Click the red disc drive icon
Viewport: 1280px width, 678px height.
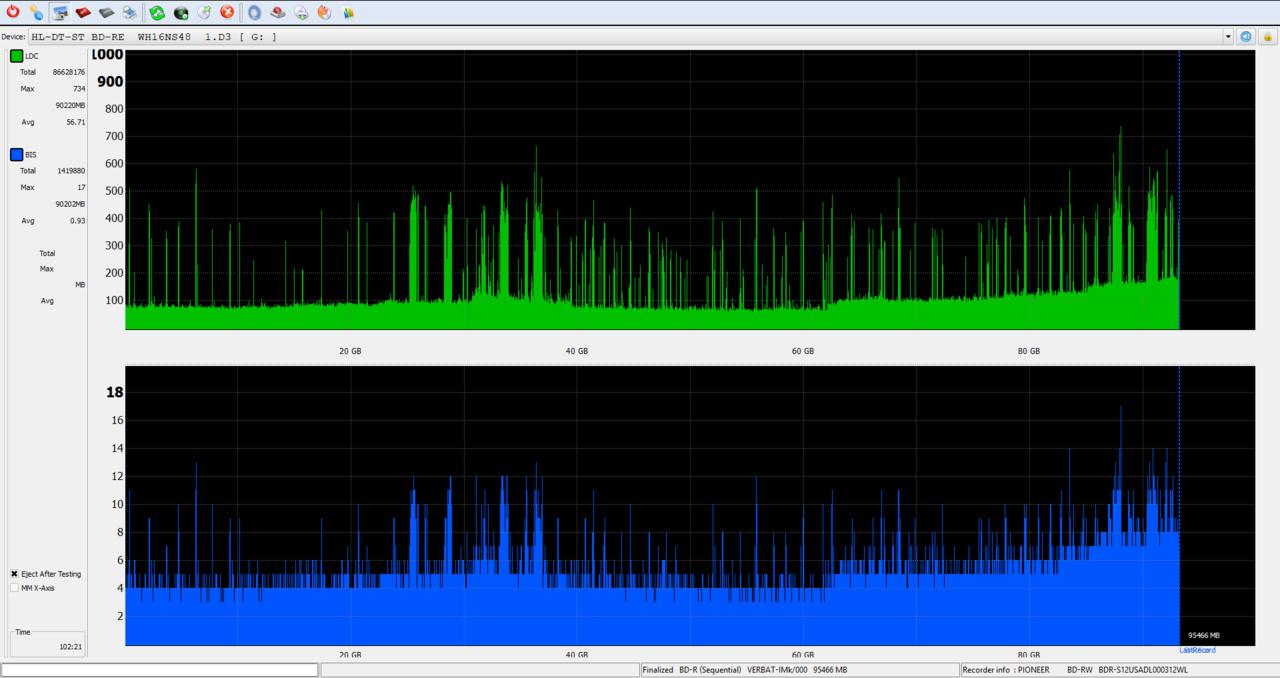click(x=83, y=12)
